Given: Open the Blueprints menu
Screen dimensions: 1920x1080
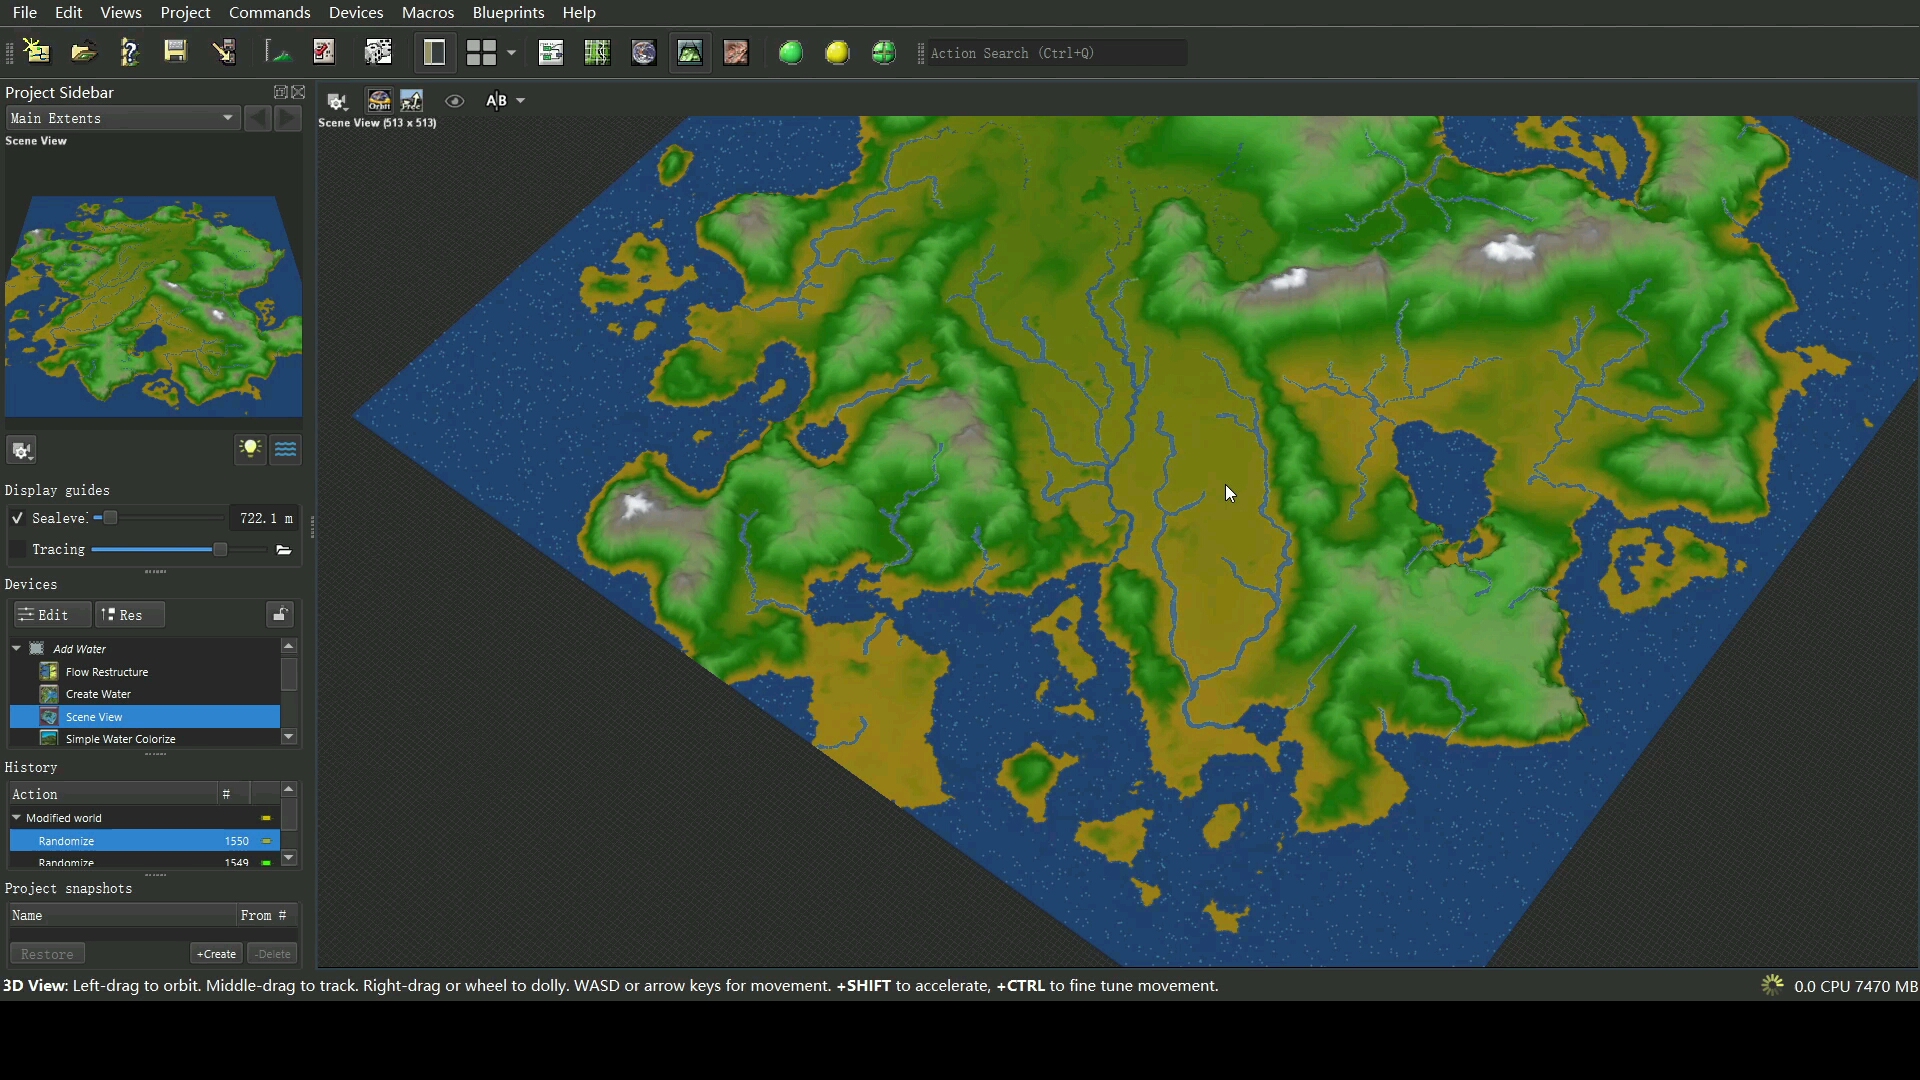Looking at the screenshot, I should click(508, 12).
